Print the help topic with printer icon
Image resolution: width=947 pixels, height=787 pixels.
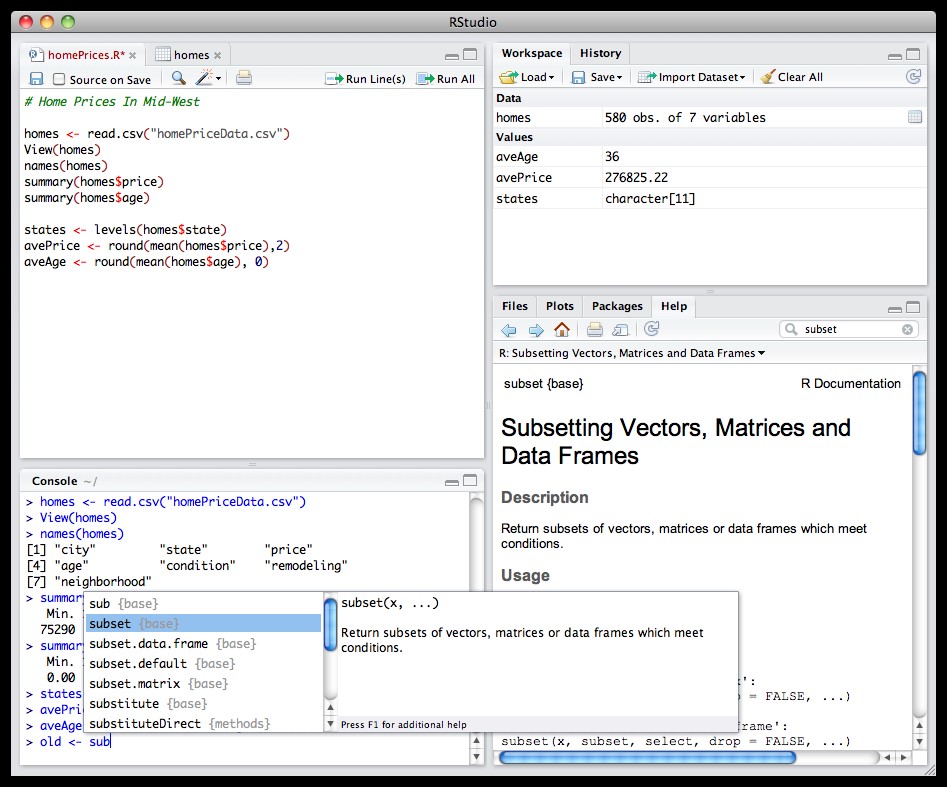[595, 329]
